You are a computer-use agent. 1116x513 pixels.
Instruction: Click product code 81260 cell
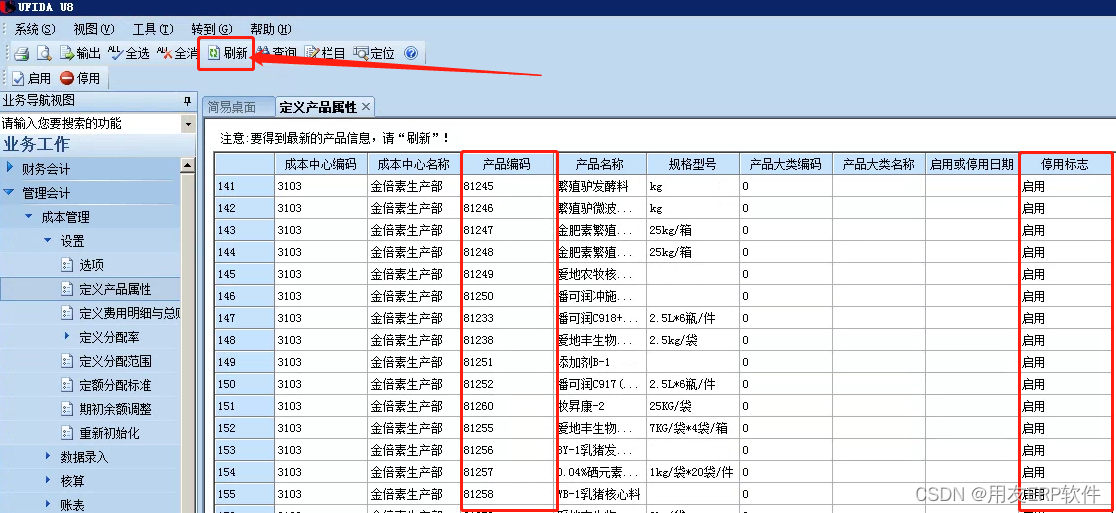[507, 406]
